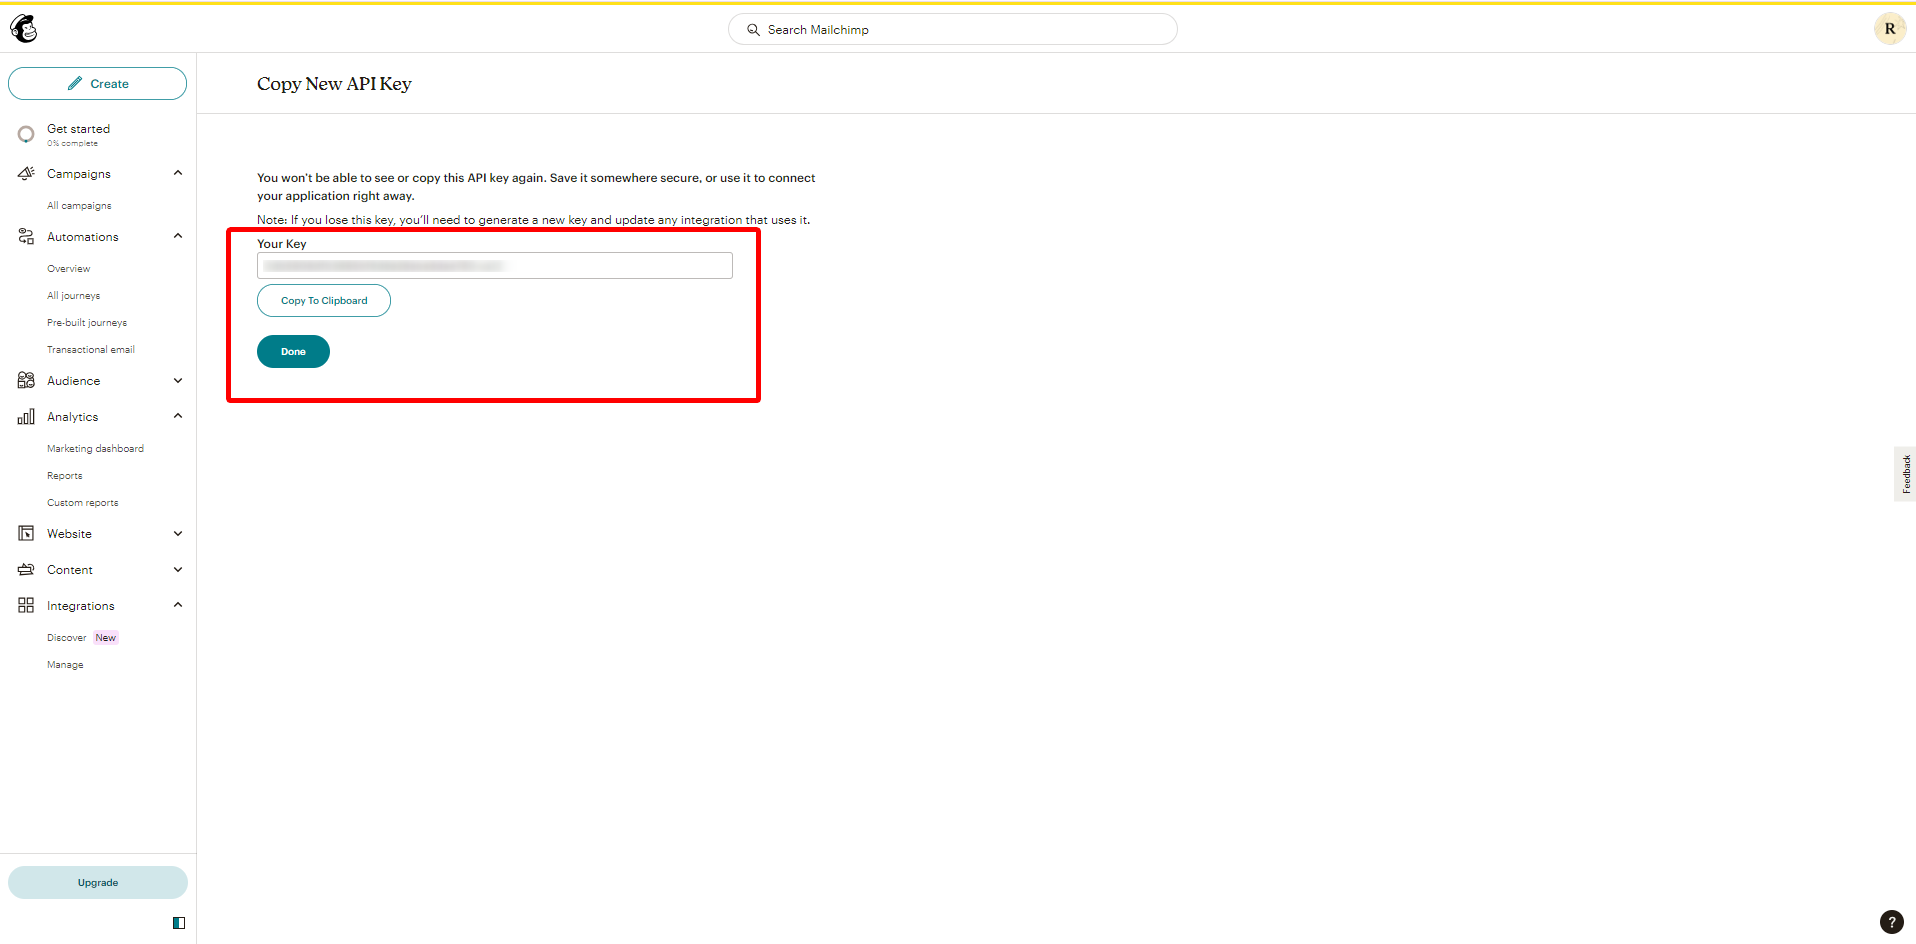
Task: Click the Done button
Action: [293, 352]
